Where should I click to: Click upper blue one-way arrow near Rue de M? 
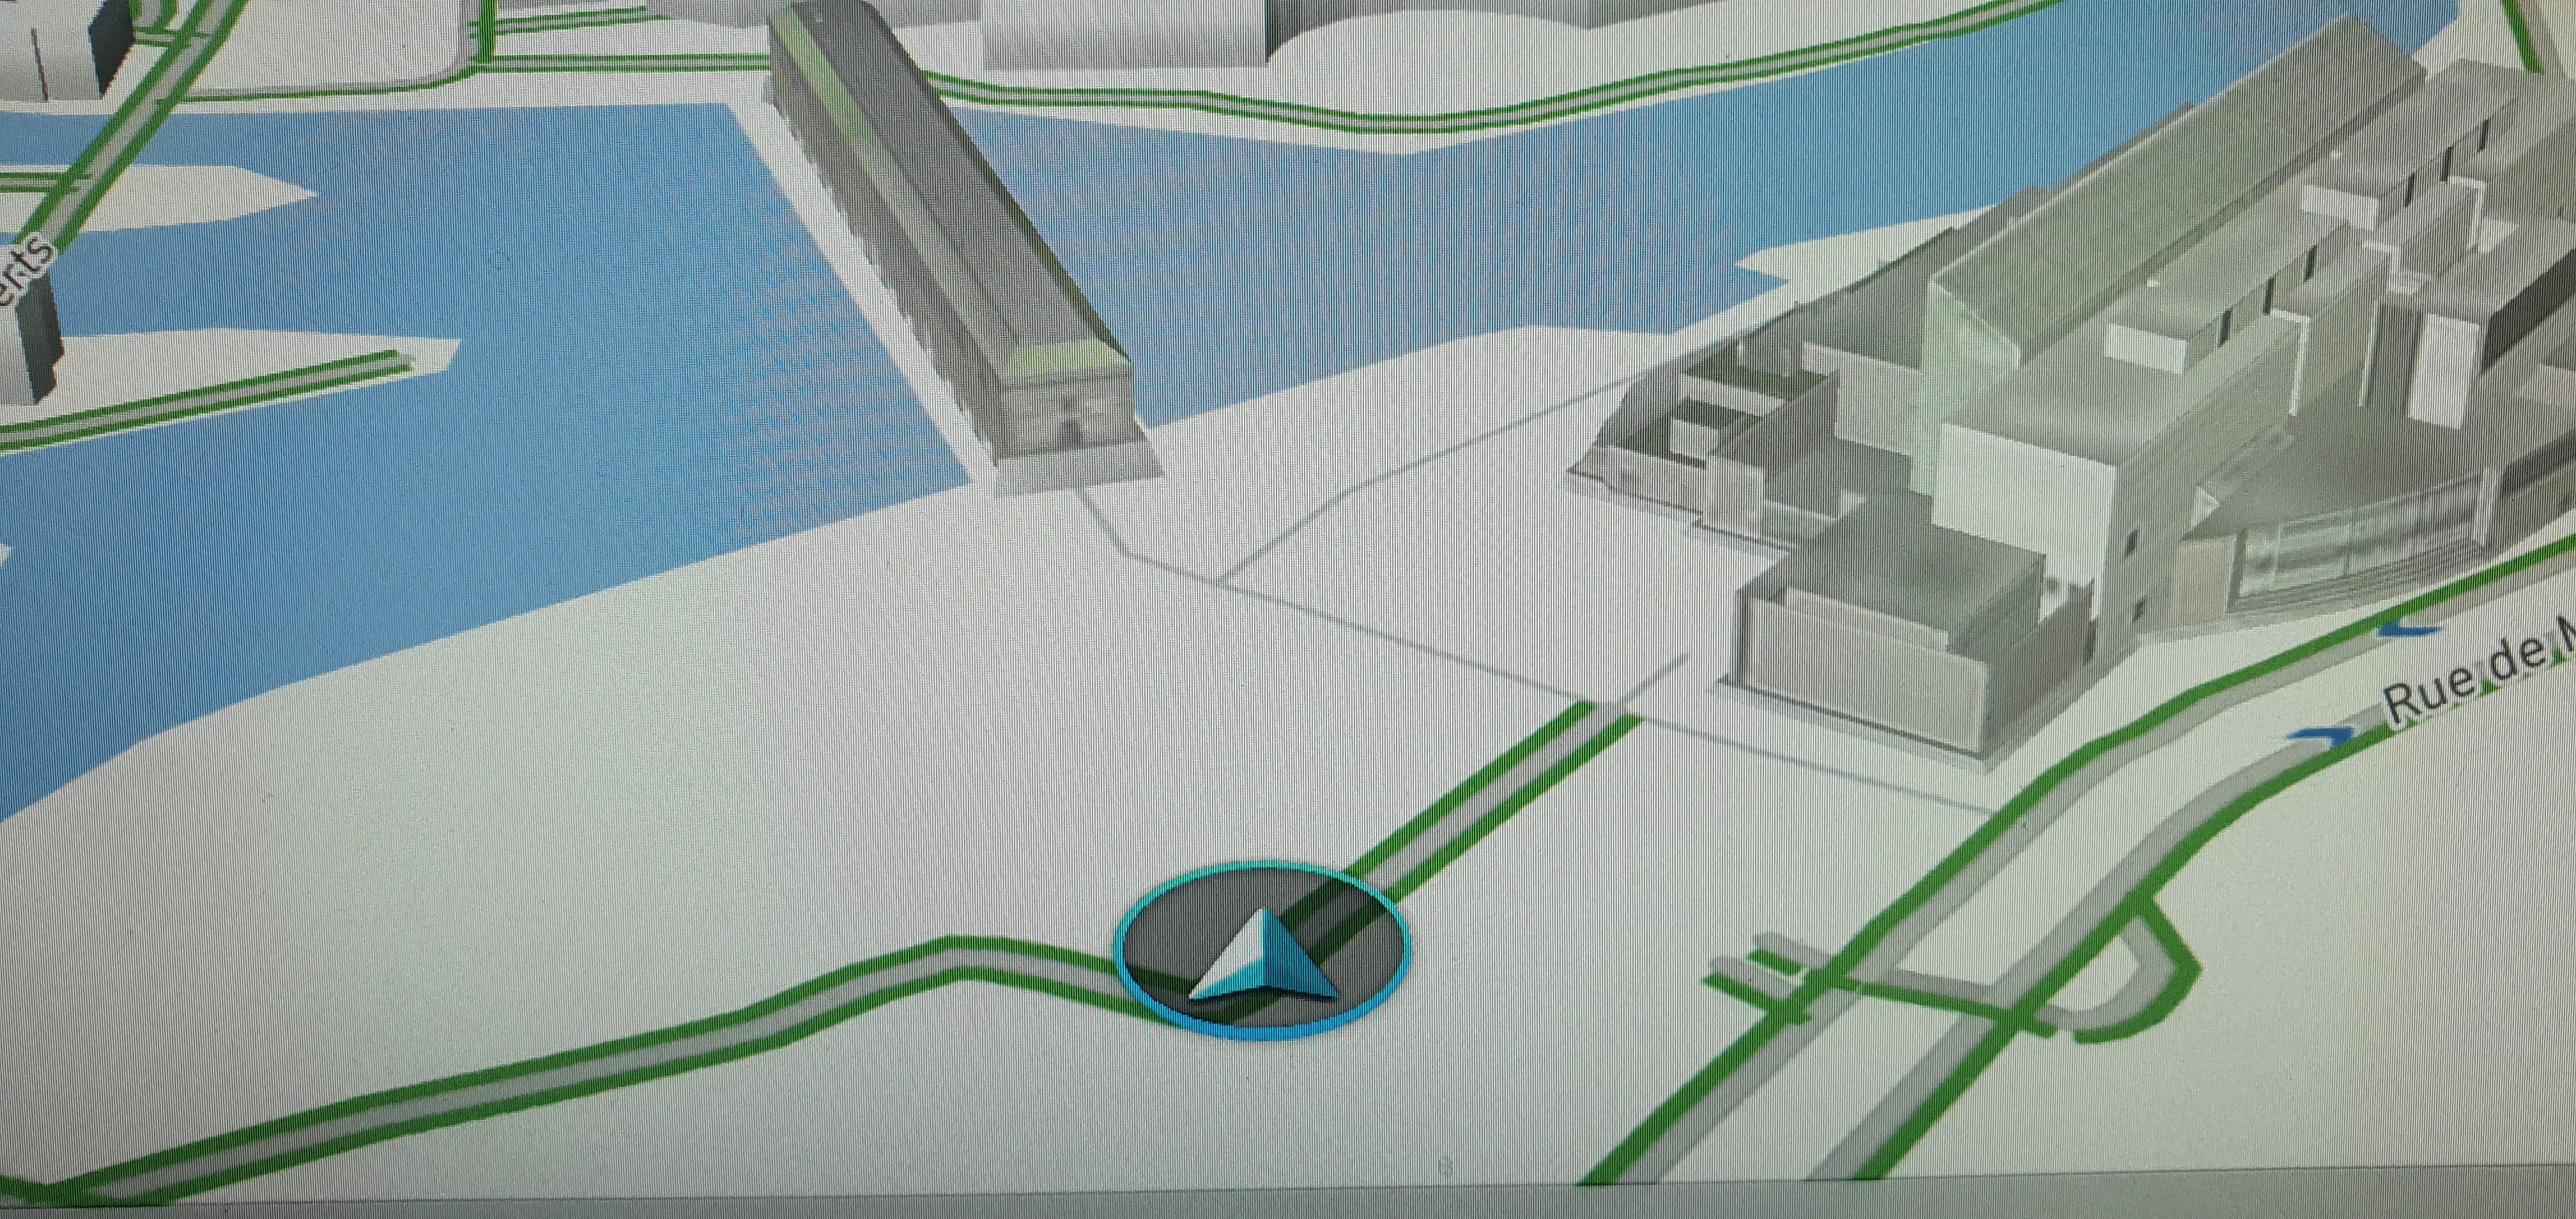2408,629
